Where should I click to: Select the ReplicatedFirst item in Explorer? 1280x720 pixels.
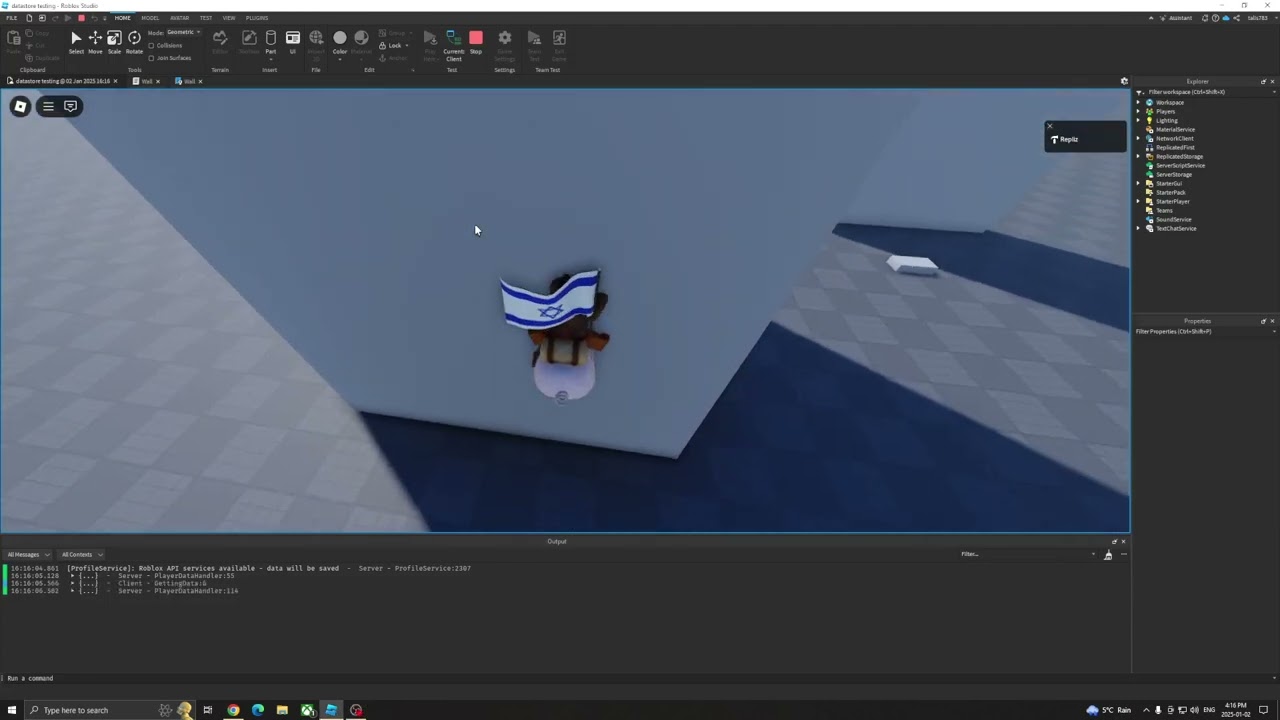[x=1175, y=147]
